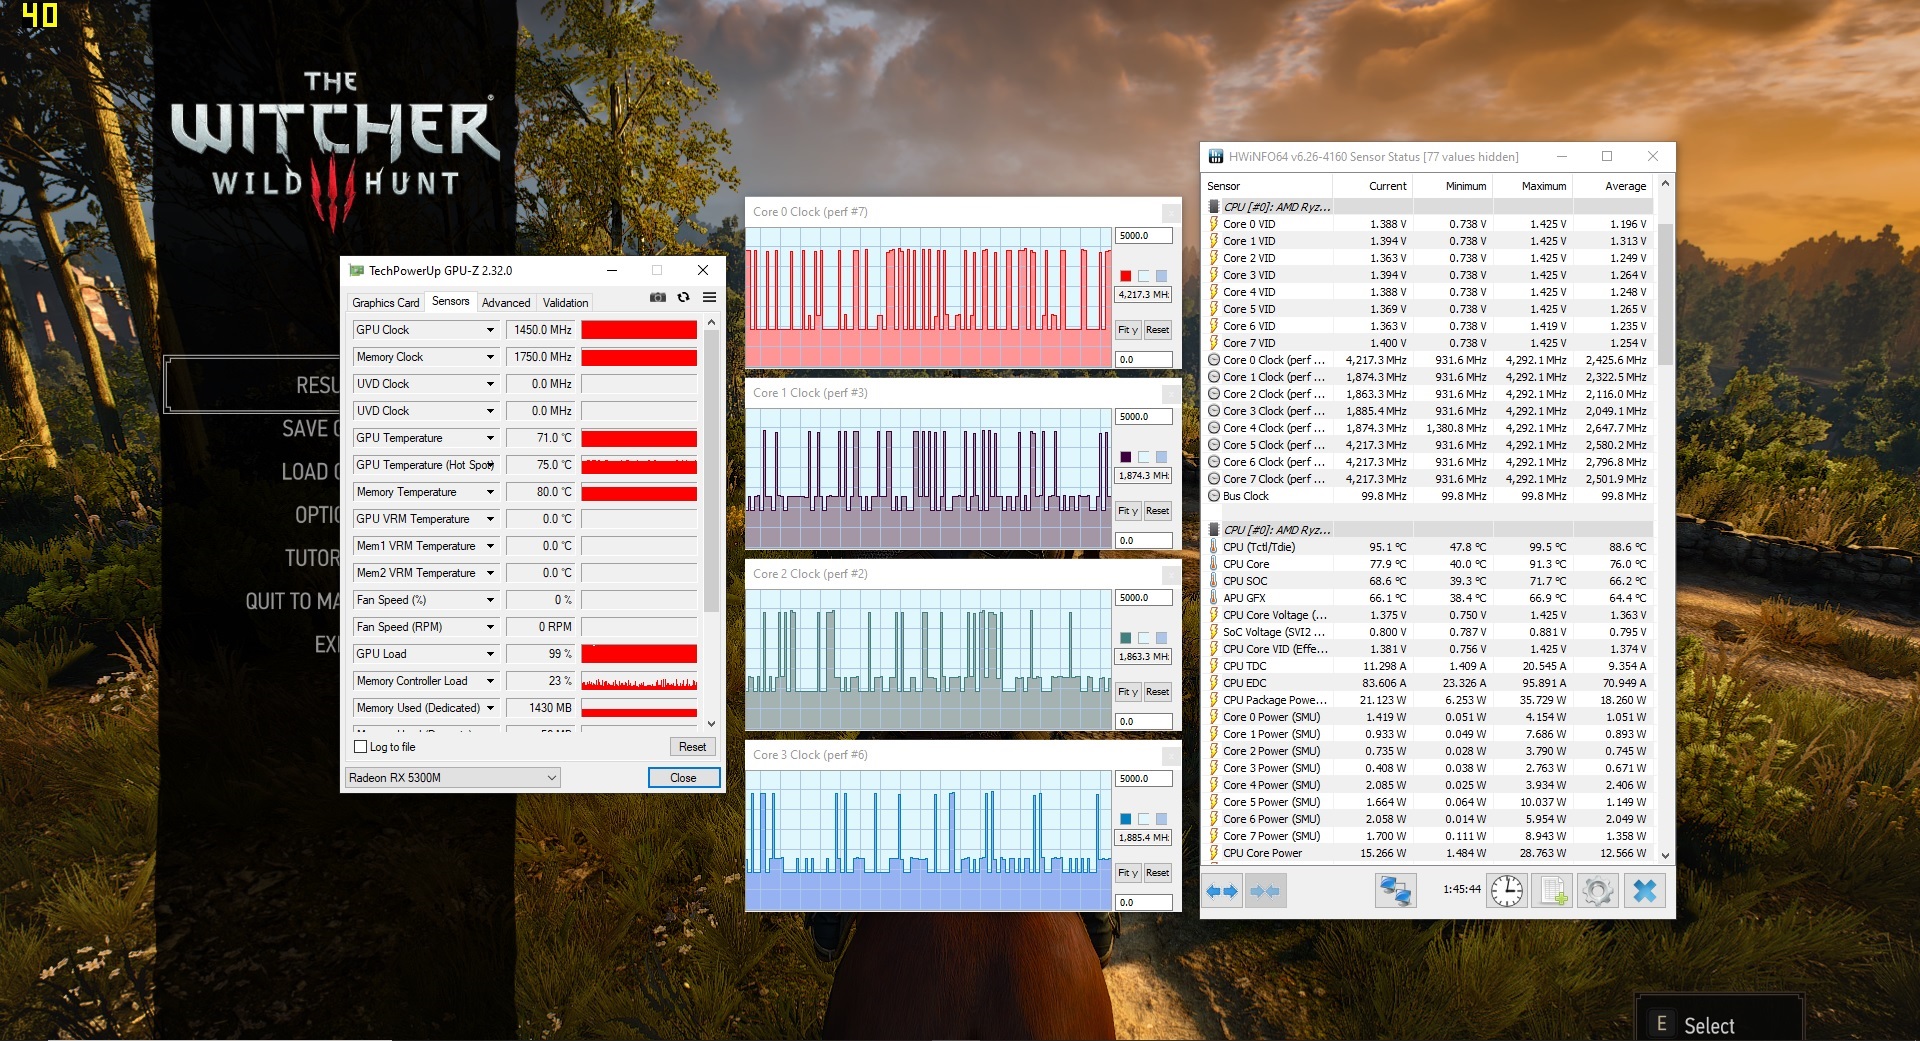Click Core 0 graph max value 5000.0 field
The image size is (1920, 1041).
(1143, 236)
